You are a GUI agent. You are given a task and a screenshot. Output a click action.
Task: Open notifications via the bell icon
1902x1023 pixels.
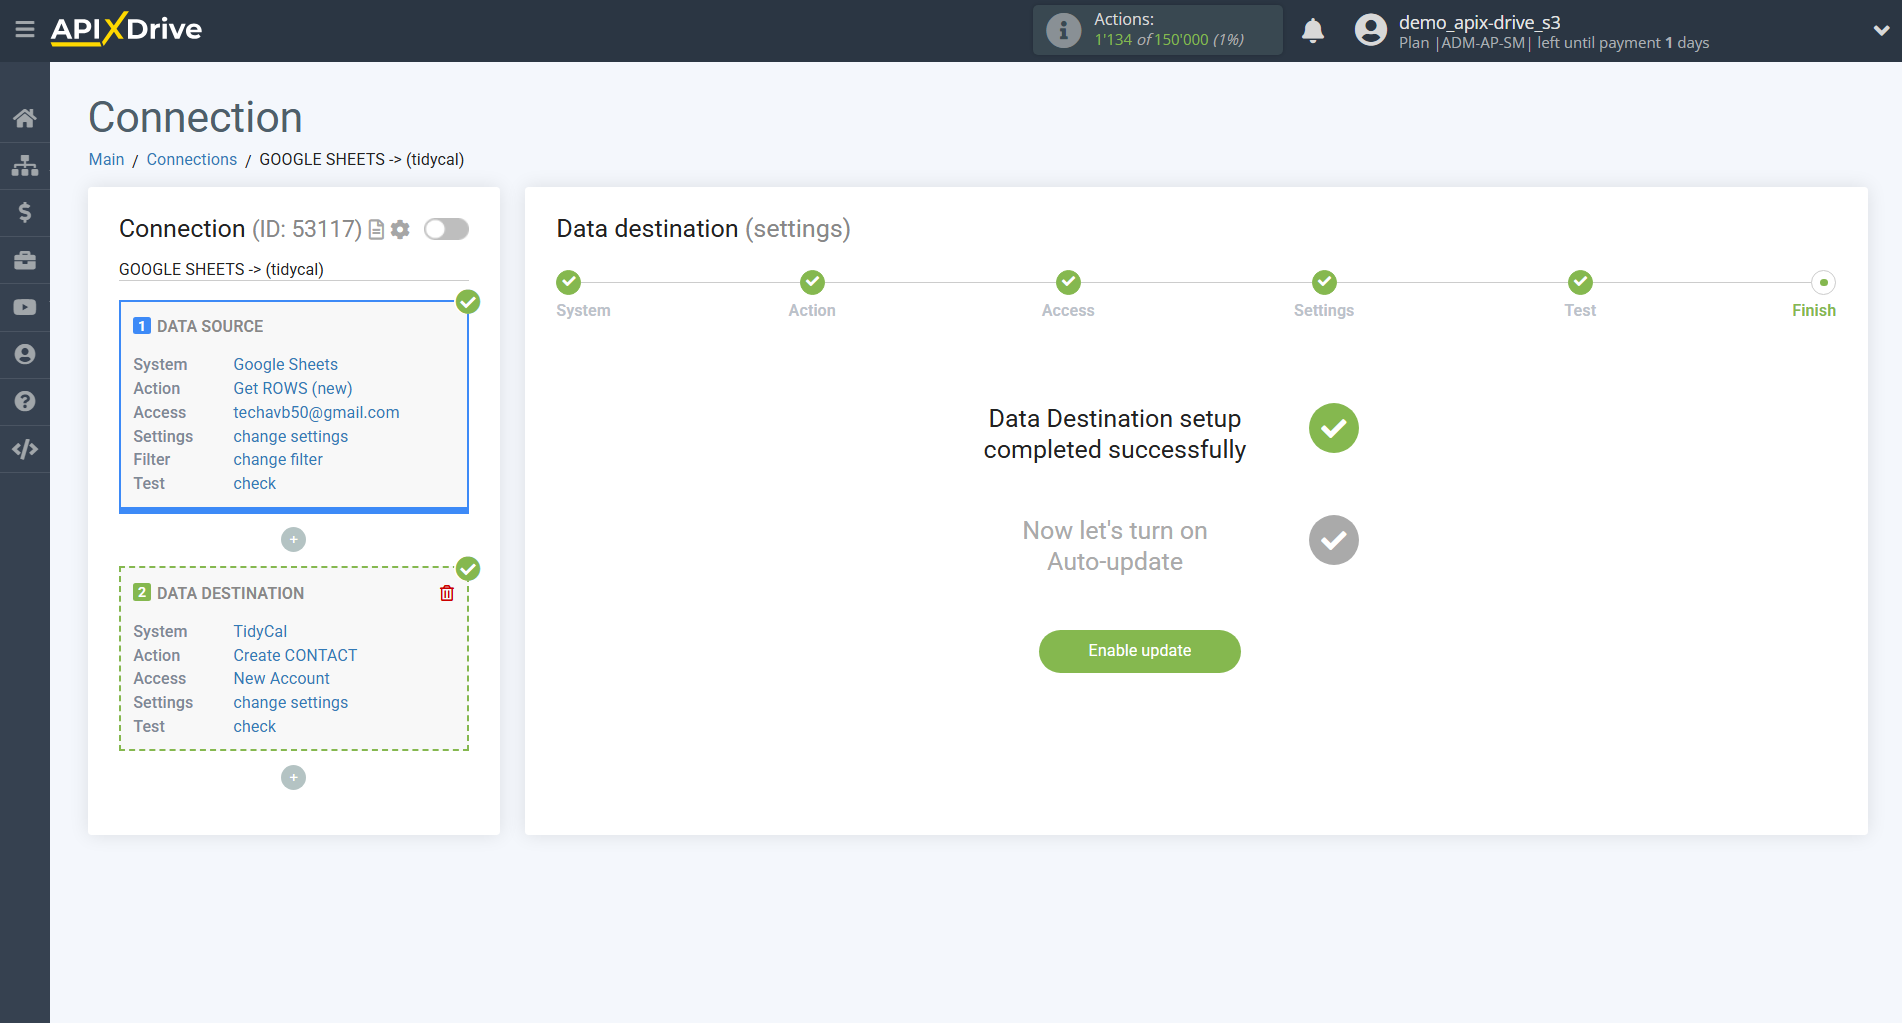1313,30
